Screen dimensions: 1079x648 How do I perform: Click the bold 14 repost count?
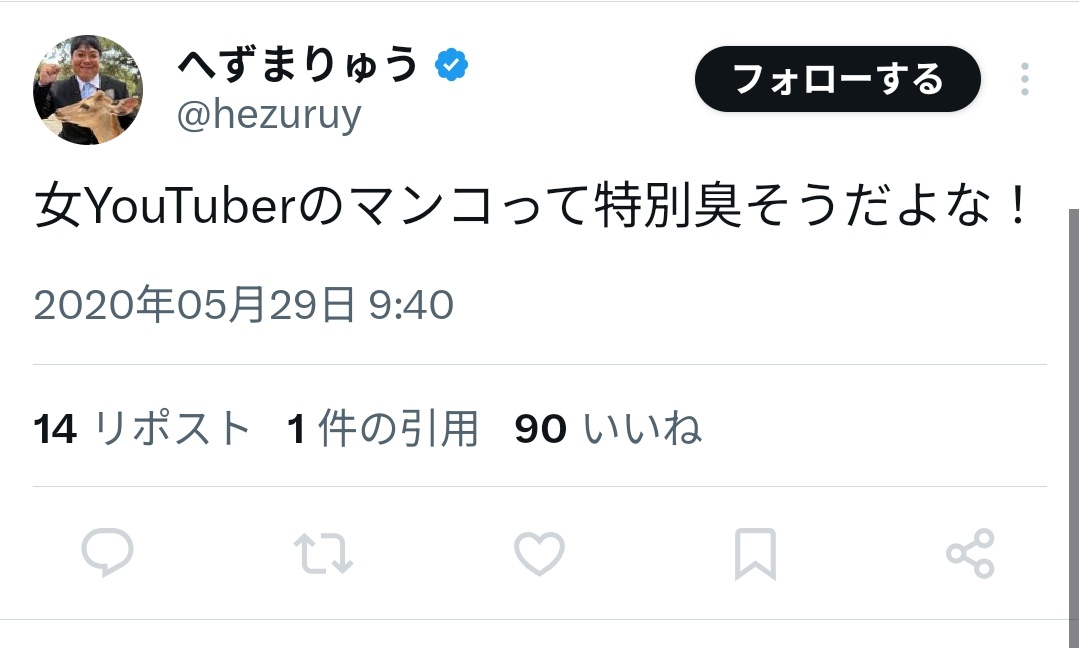(55, 429)
